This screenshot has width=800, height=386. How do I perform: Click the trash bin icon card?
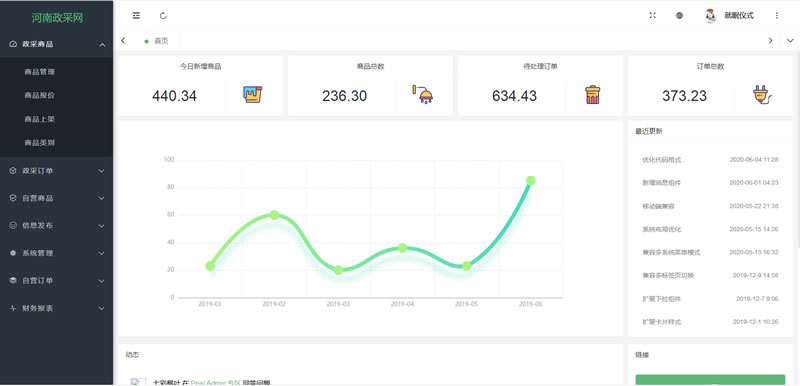pos(592,95)
